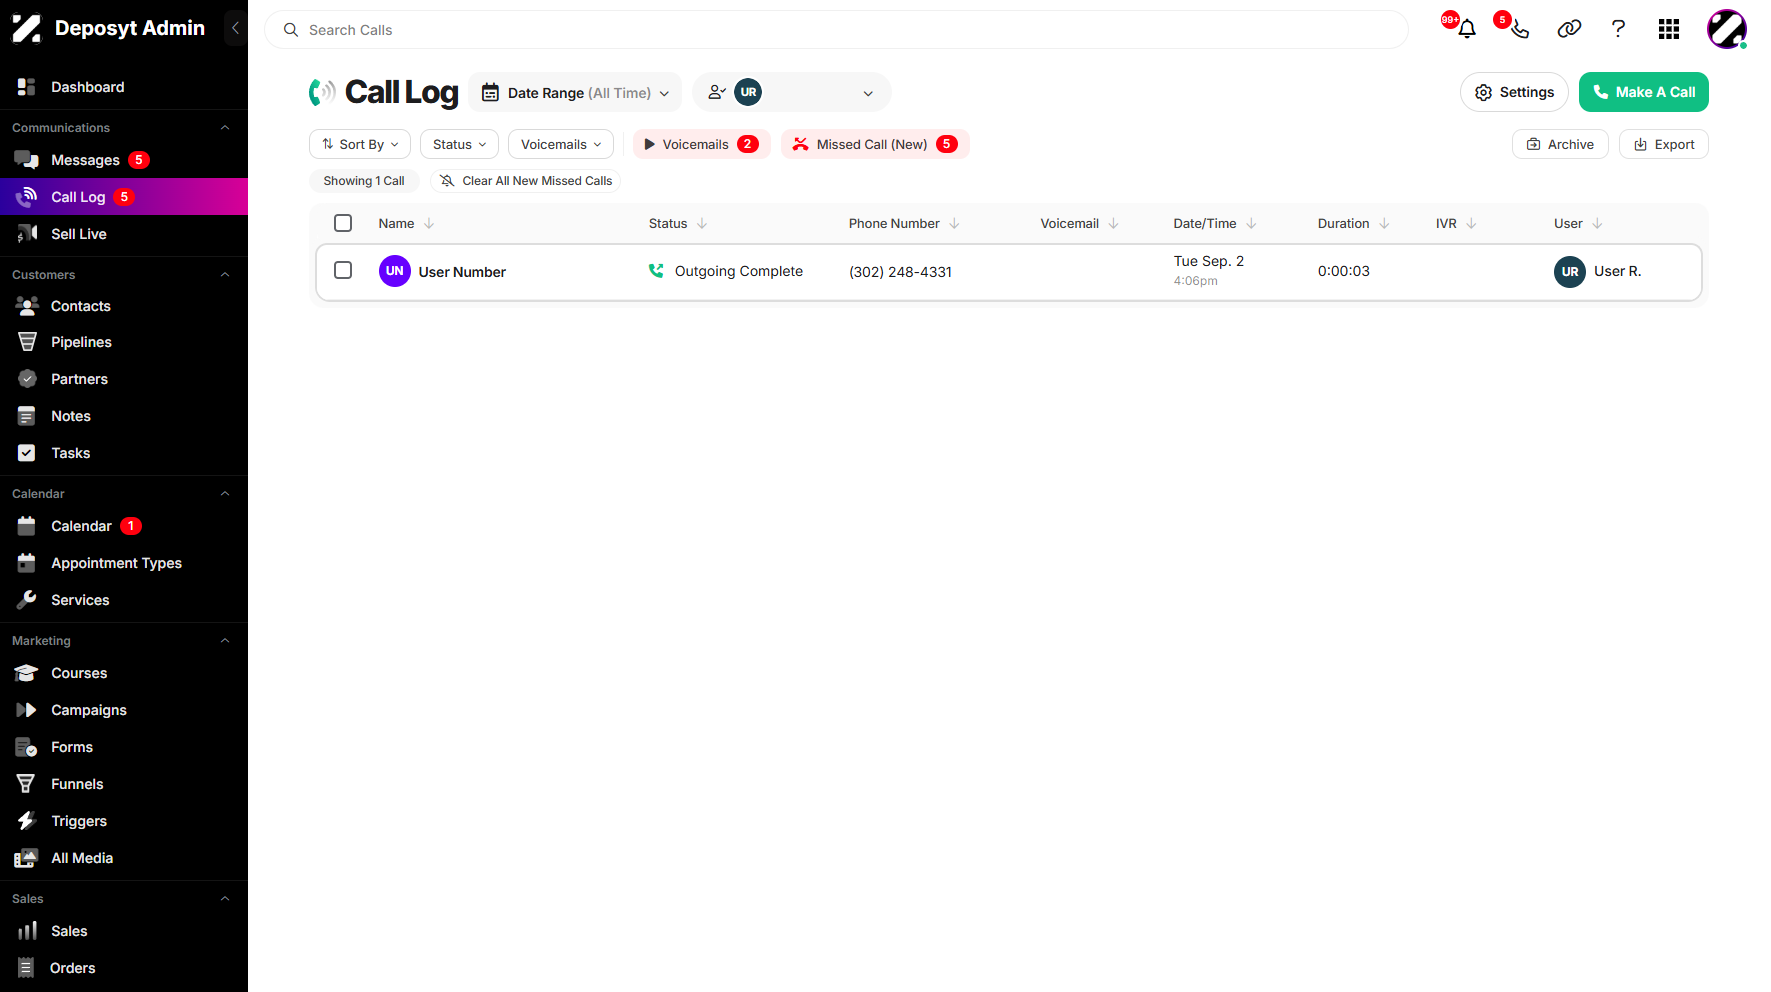The image size is (1771, 992).
Task: Open the Voicemails filter dropdown
Action: click(561, 144)
